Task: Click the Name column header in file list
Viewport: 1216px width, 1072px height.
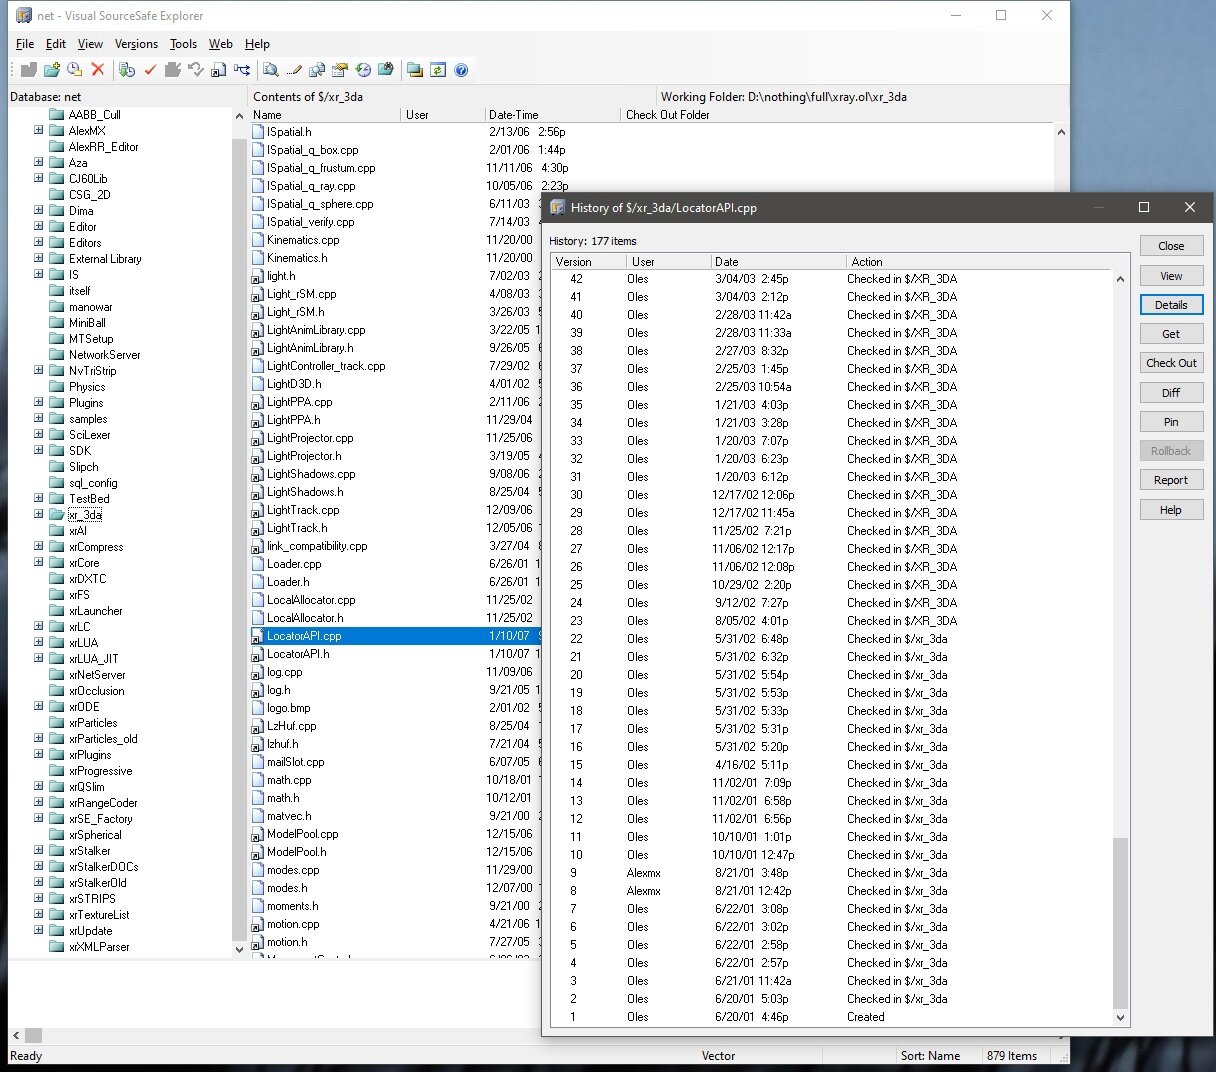Action: coord(325,115)
